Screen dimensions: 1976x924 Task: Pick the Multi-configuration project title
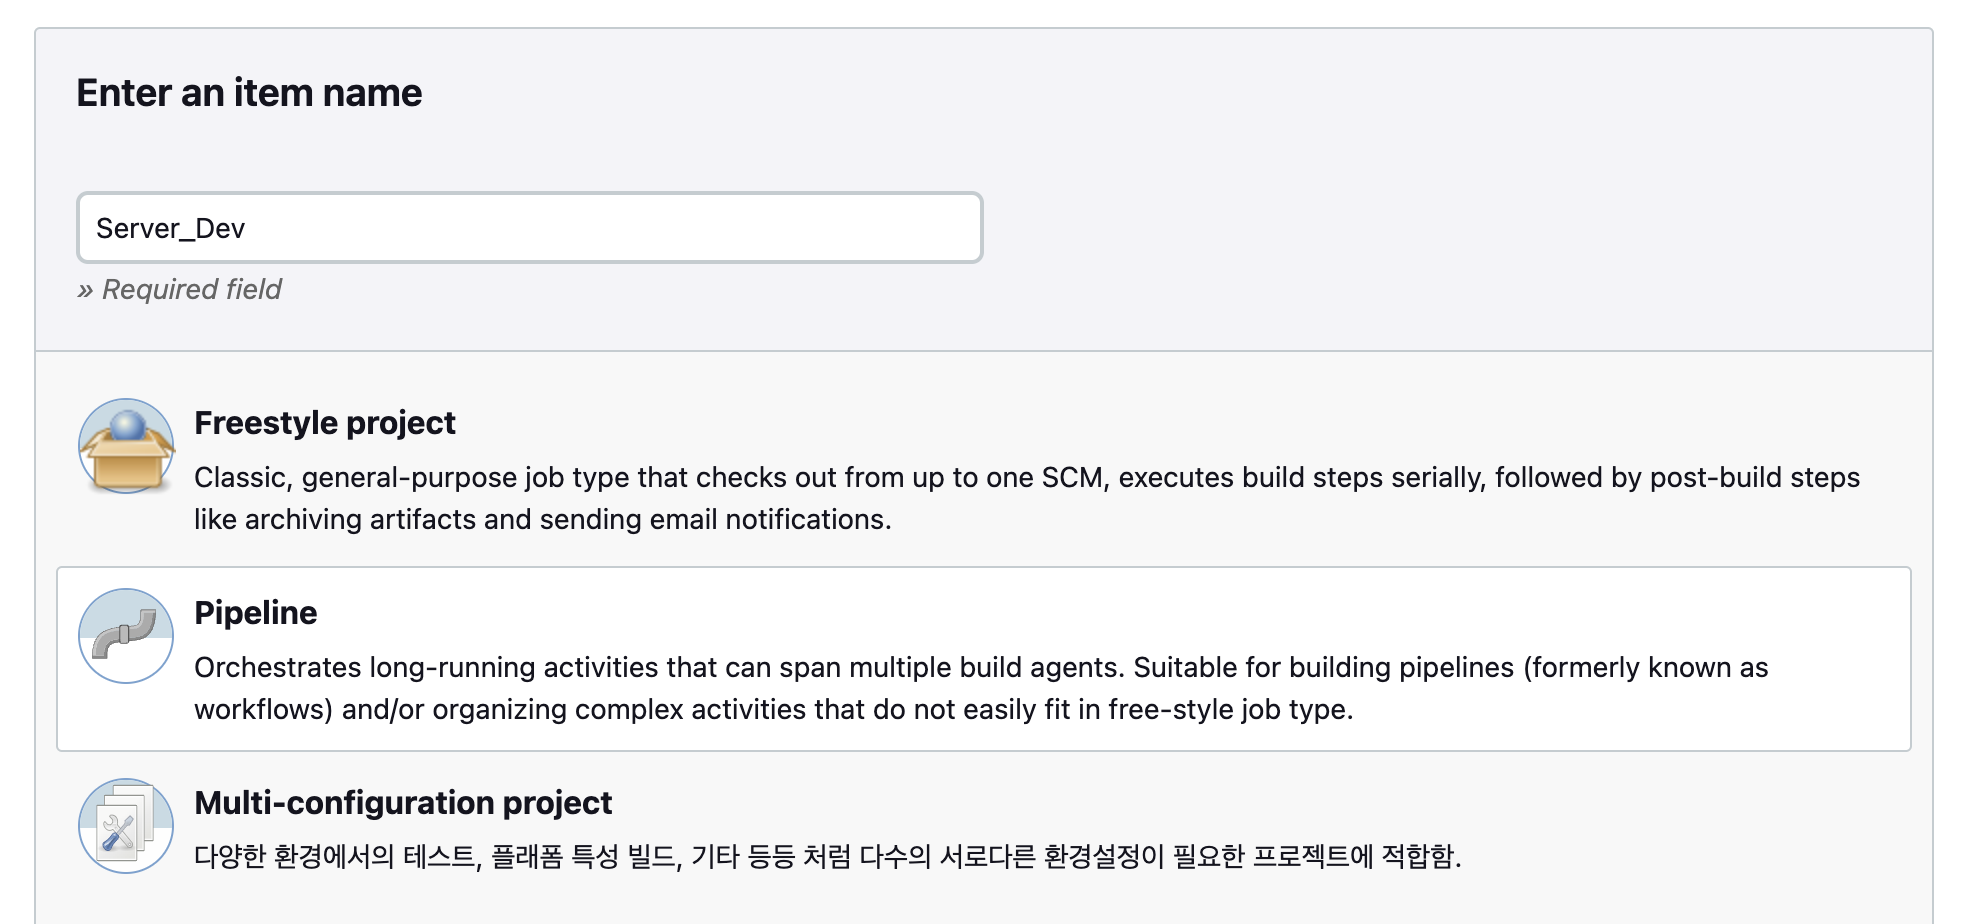tap(403, 803)
